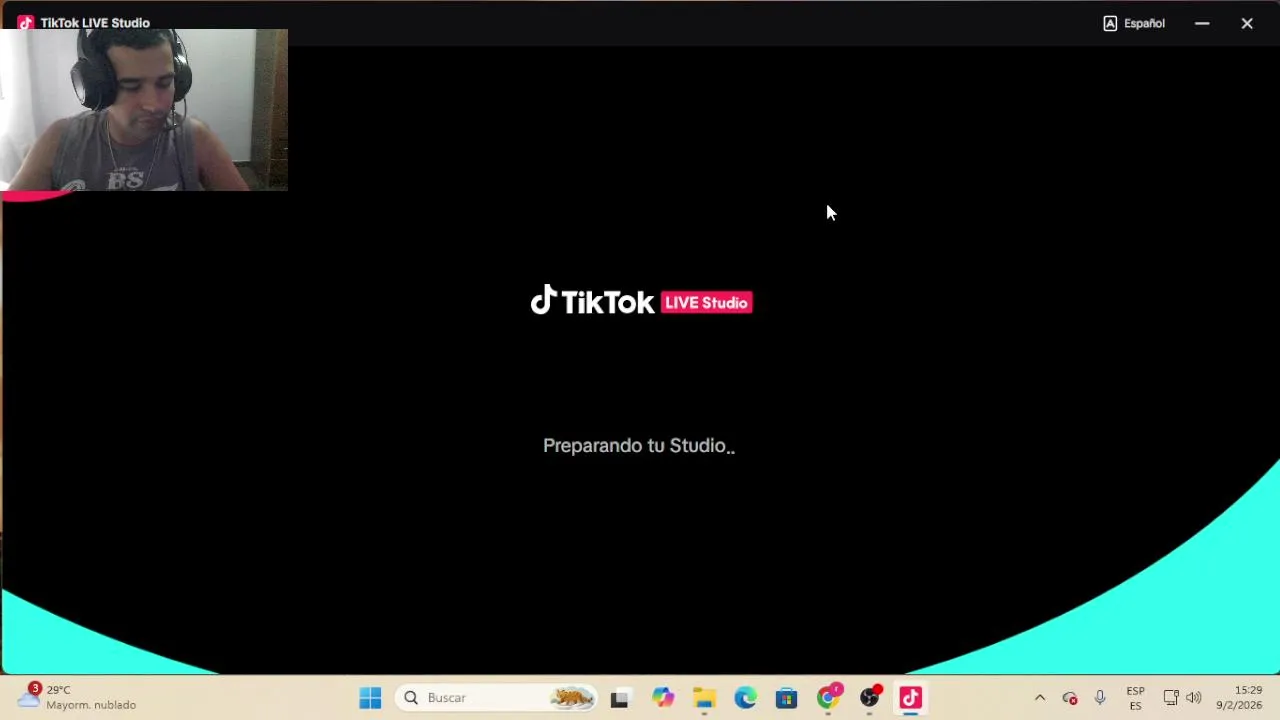This screenshot has height=720, width=1280.
Task: Click the Buscar taskbar search field
Action: (497, 698)
